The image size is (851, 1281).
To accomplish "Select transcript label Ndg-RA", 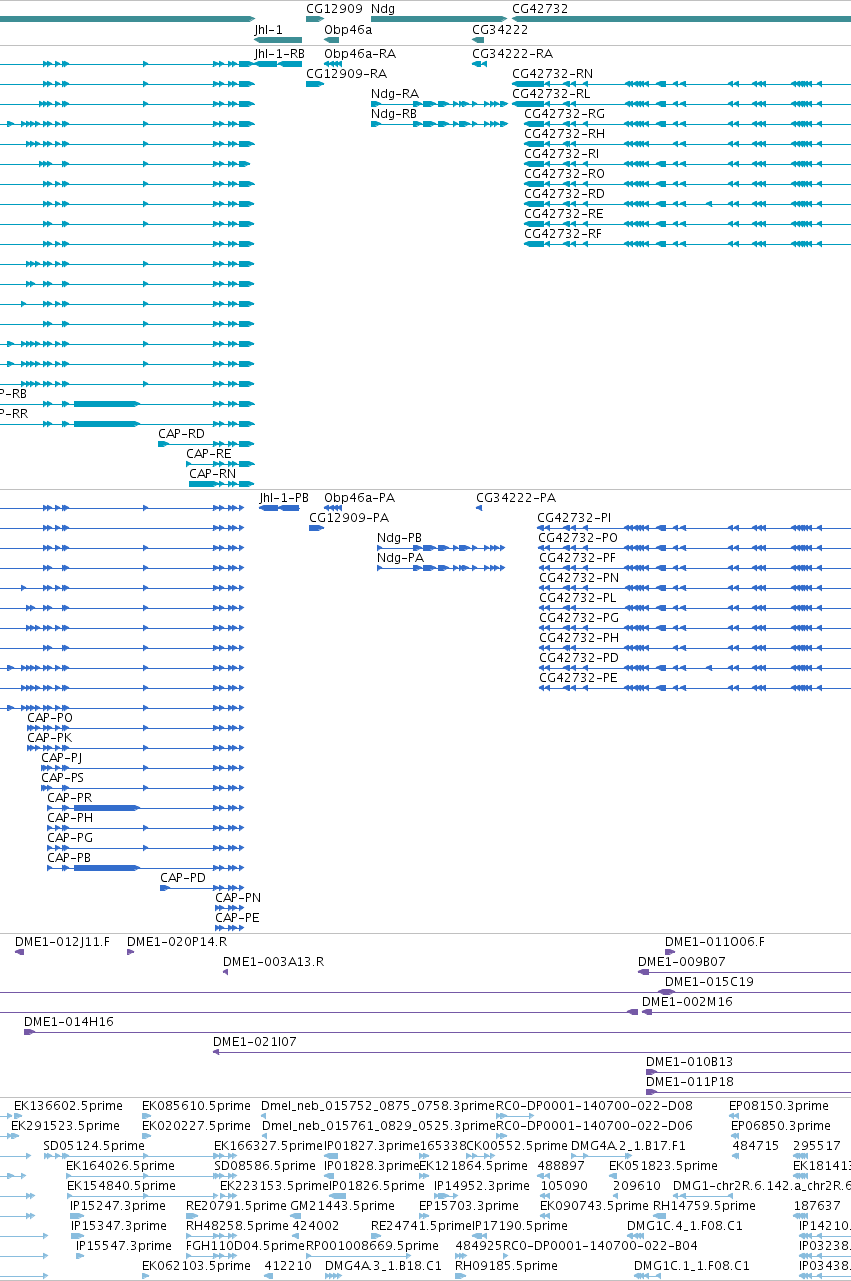I will tap(395, 93).
